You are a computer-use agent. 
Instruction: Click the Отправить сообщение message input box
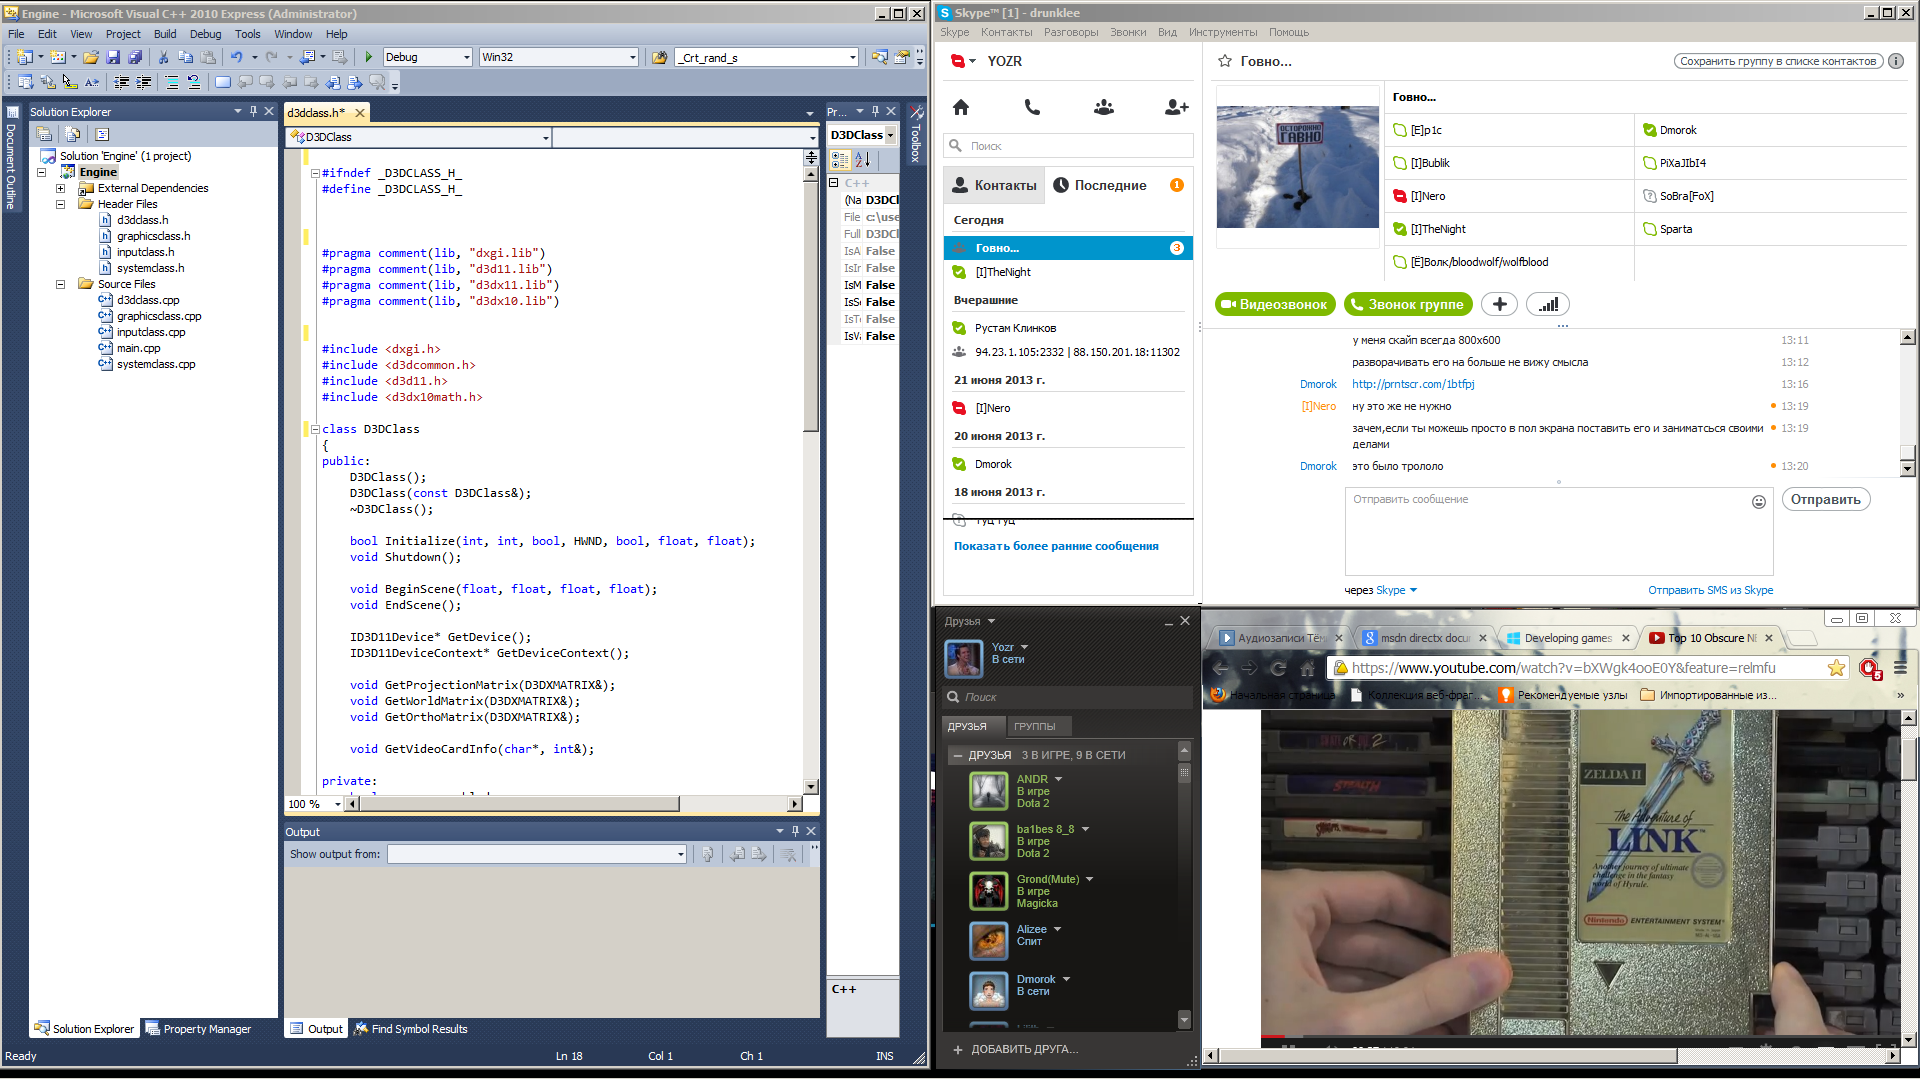pyautogui.click(x=1559, y=531)
